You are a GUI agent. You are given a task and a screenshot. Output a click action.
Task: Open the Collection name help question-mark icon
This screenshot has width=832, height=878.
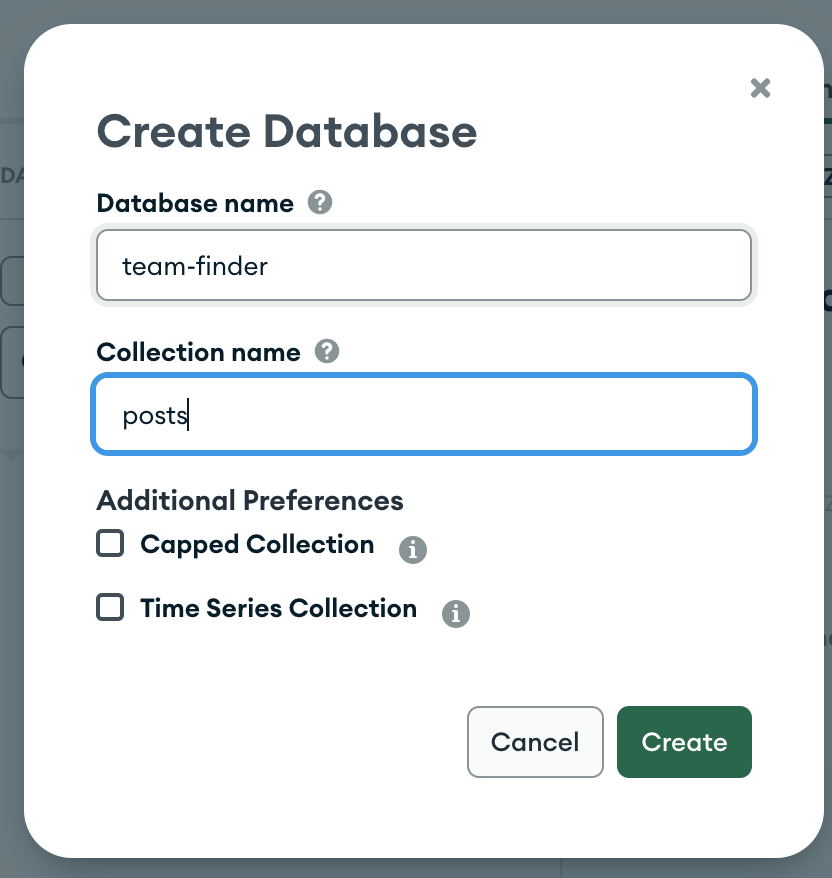(x=327, y=351)
